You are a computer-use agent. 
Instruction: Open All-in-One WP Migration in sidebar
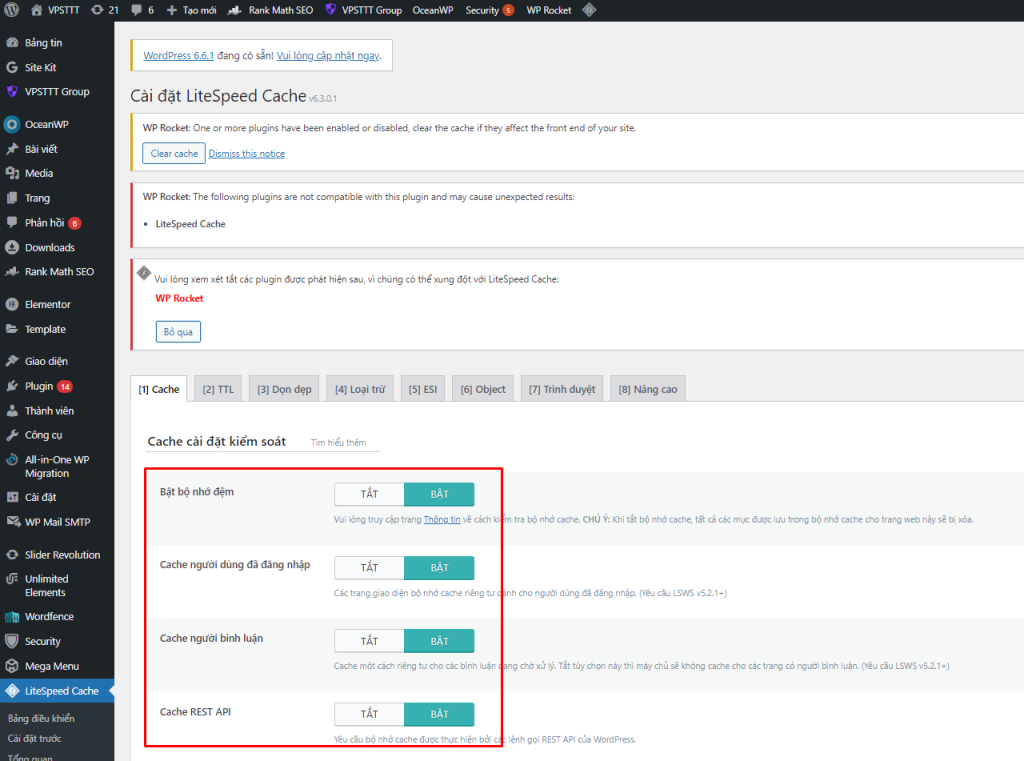coord(57,466)
